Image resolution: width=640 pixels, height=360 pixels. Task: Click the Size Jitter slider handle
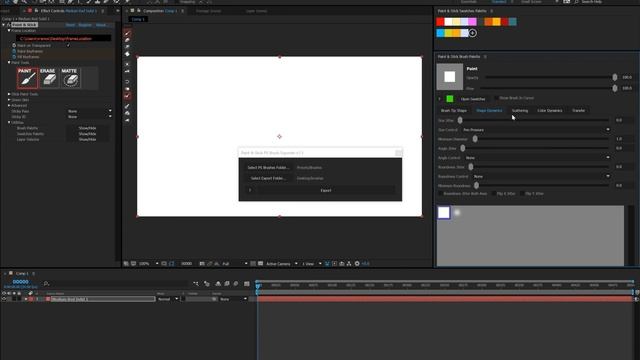tap(460, 120)
